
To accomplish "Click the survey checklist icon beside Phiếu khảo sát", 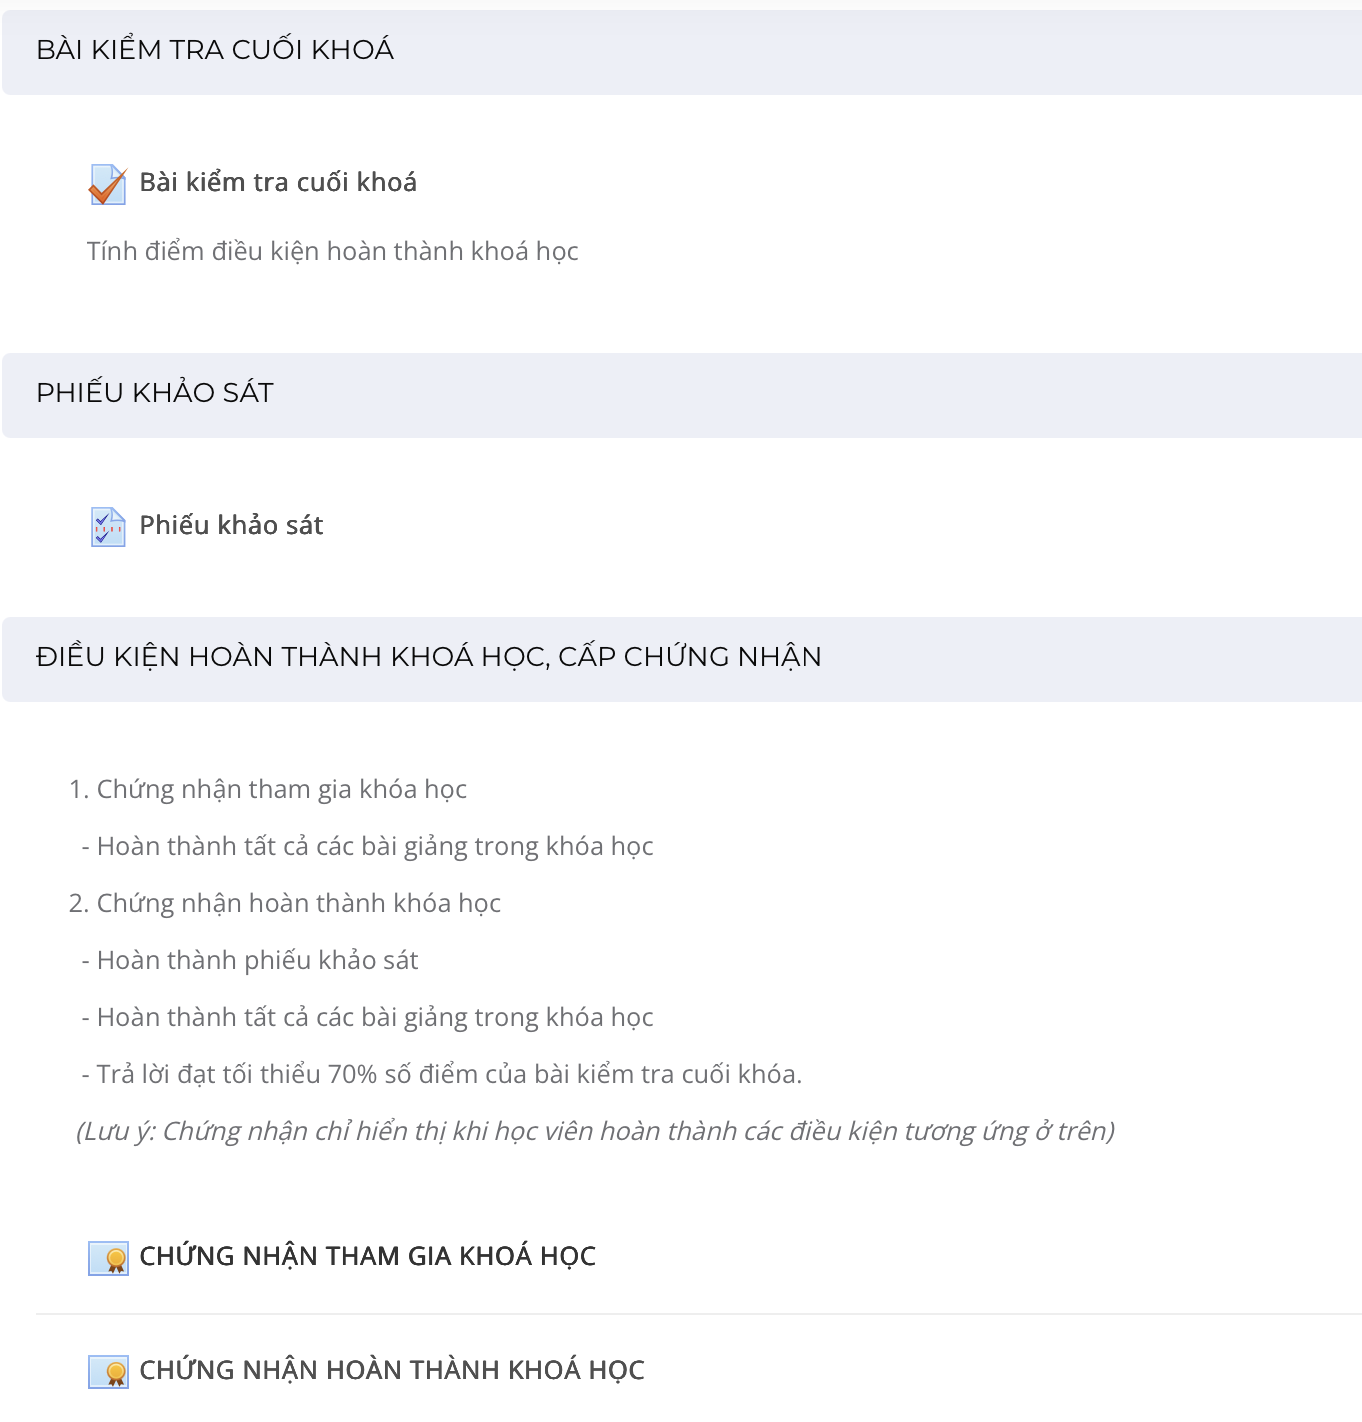I will pos(108,527).
